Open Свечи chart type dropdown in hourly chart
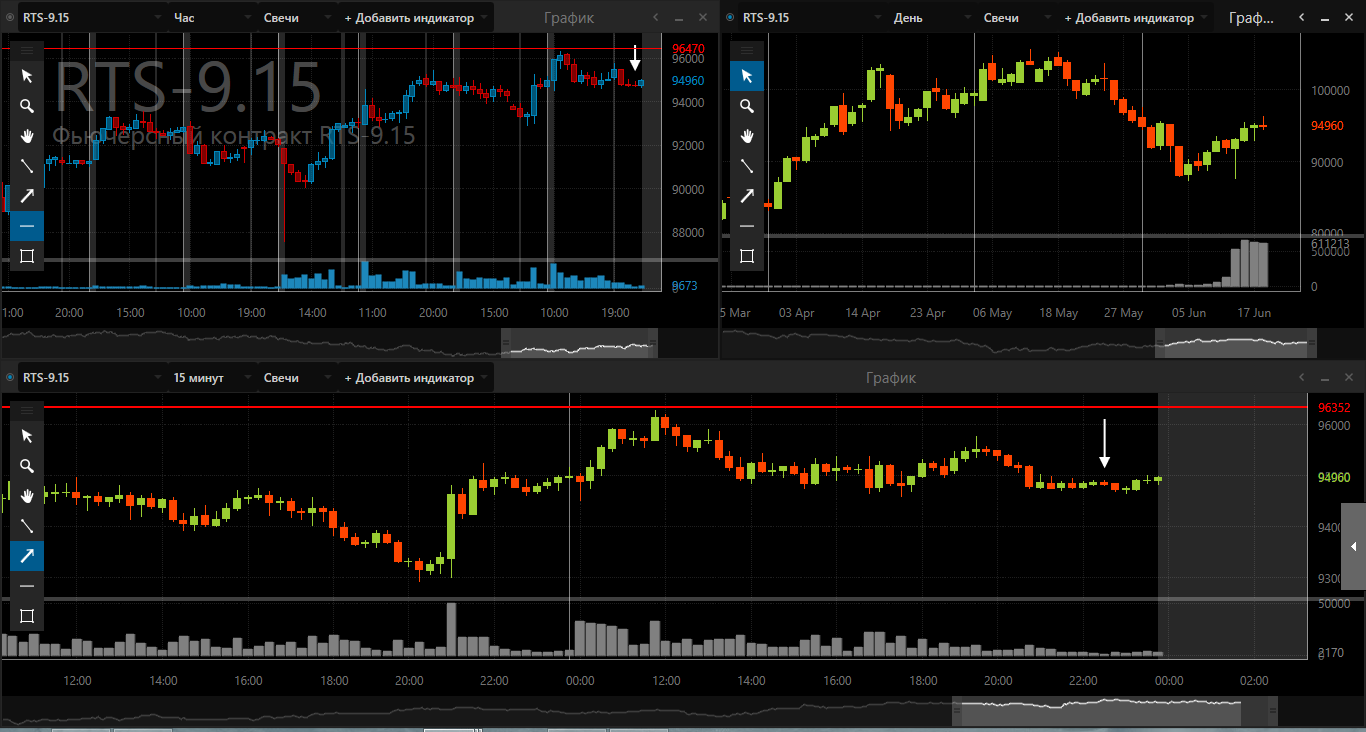This screenshot has width=1366, height=732. (x=297, y=18)
